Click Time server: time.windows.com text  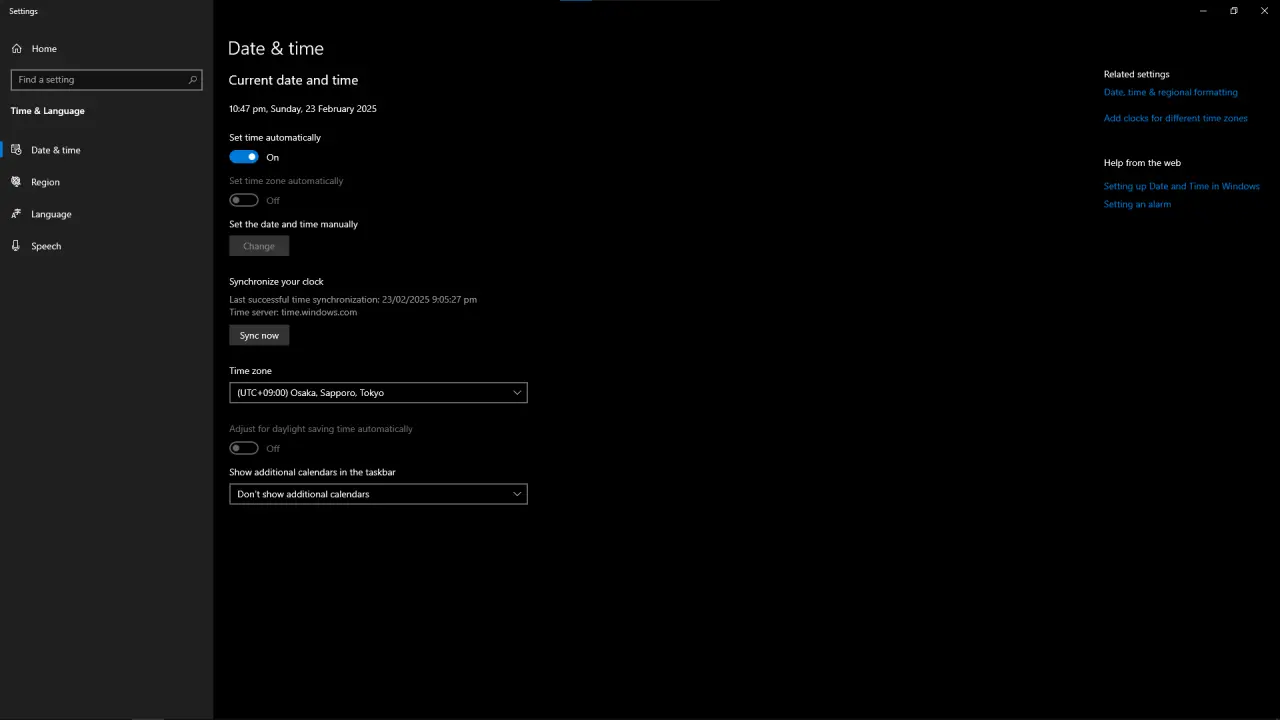point(293,312)
